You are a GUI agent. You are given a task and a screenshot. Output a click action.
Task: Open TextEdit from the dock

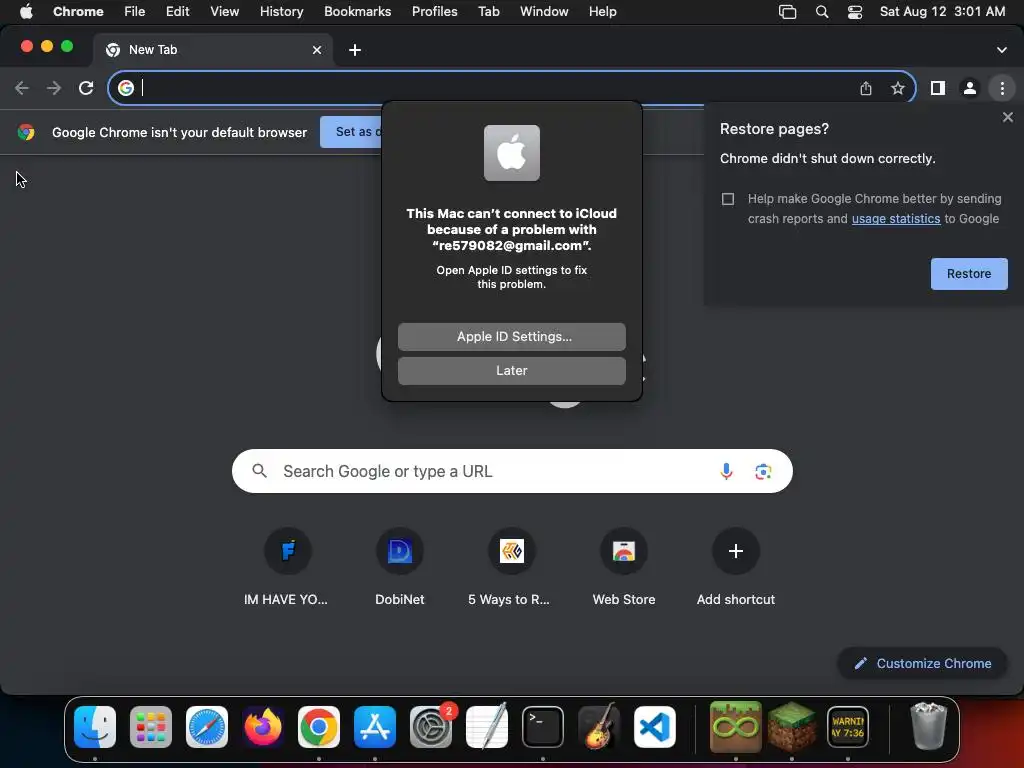(x=487, y=727)
